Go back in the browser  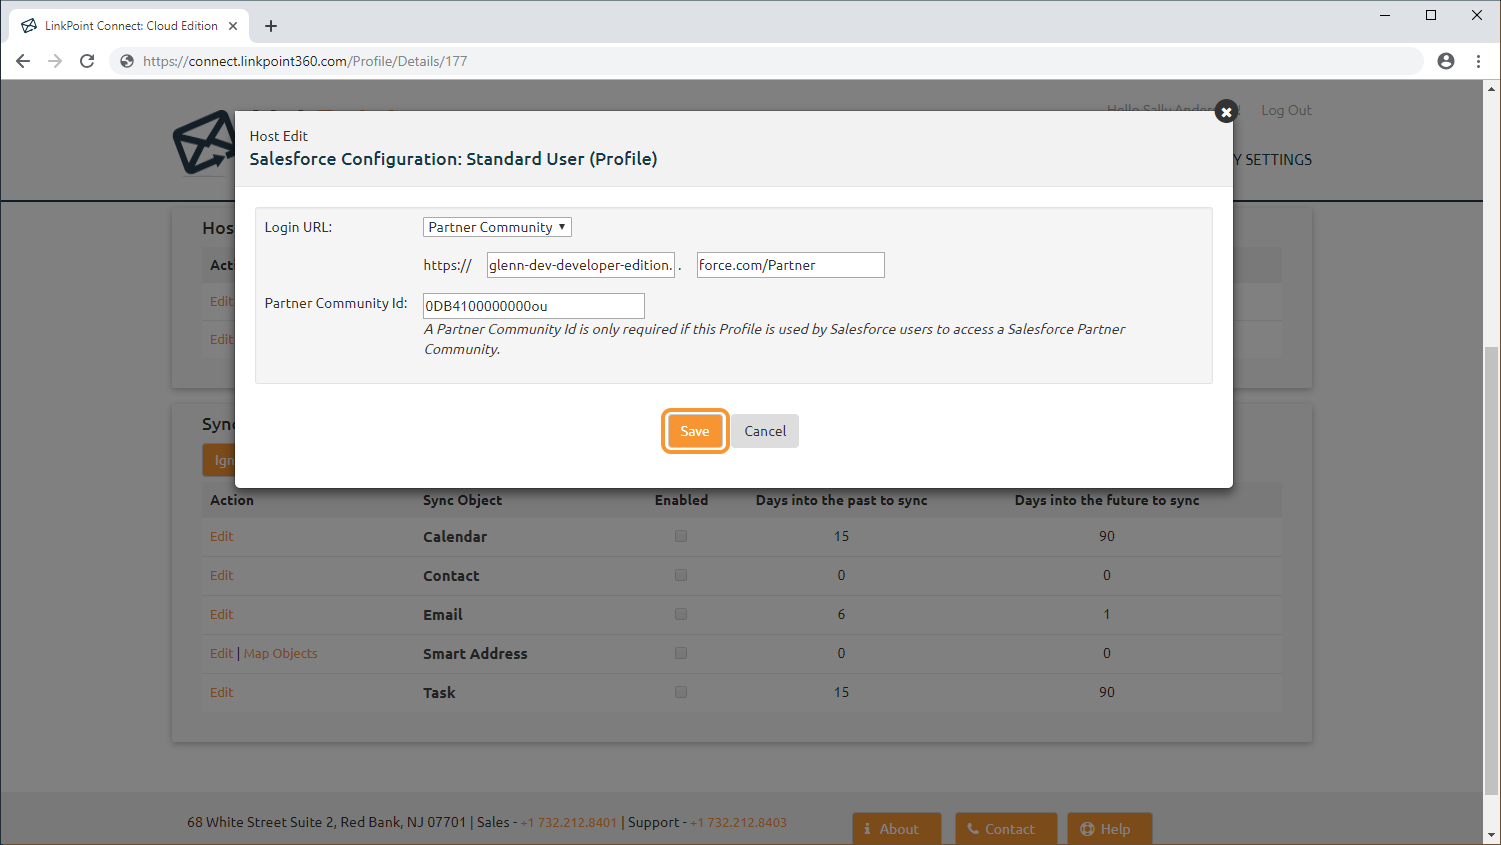[x=23, y=61]
